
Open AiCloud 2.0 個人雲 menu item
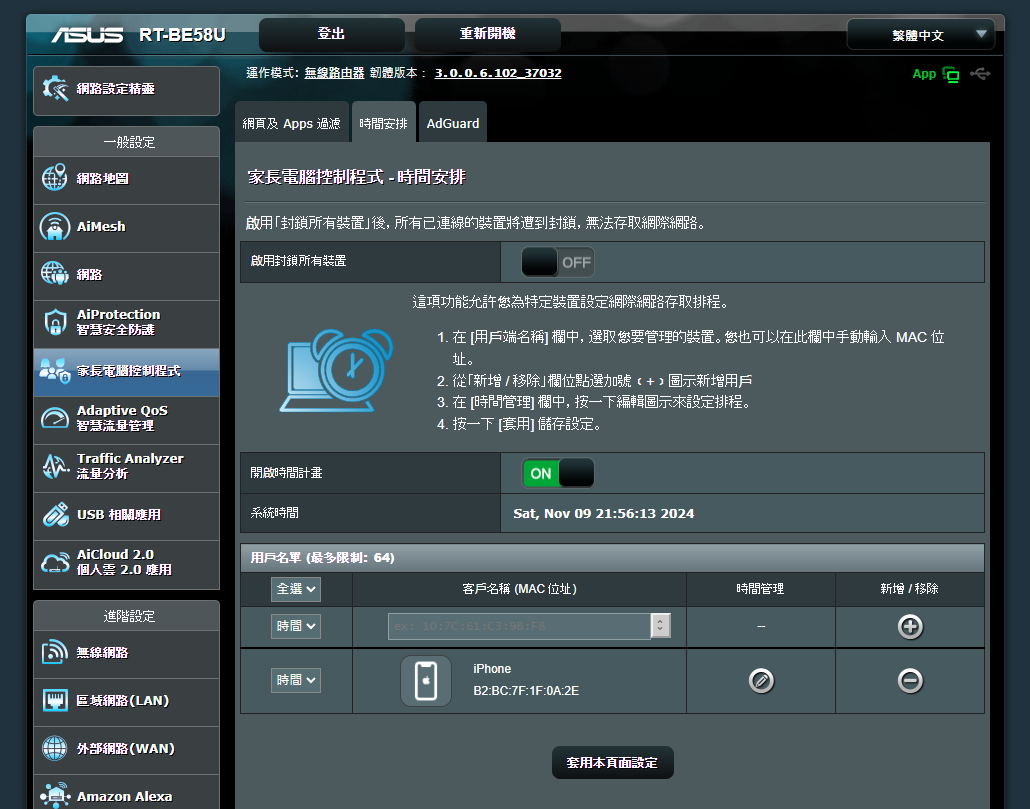[126, 563]
